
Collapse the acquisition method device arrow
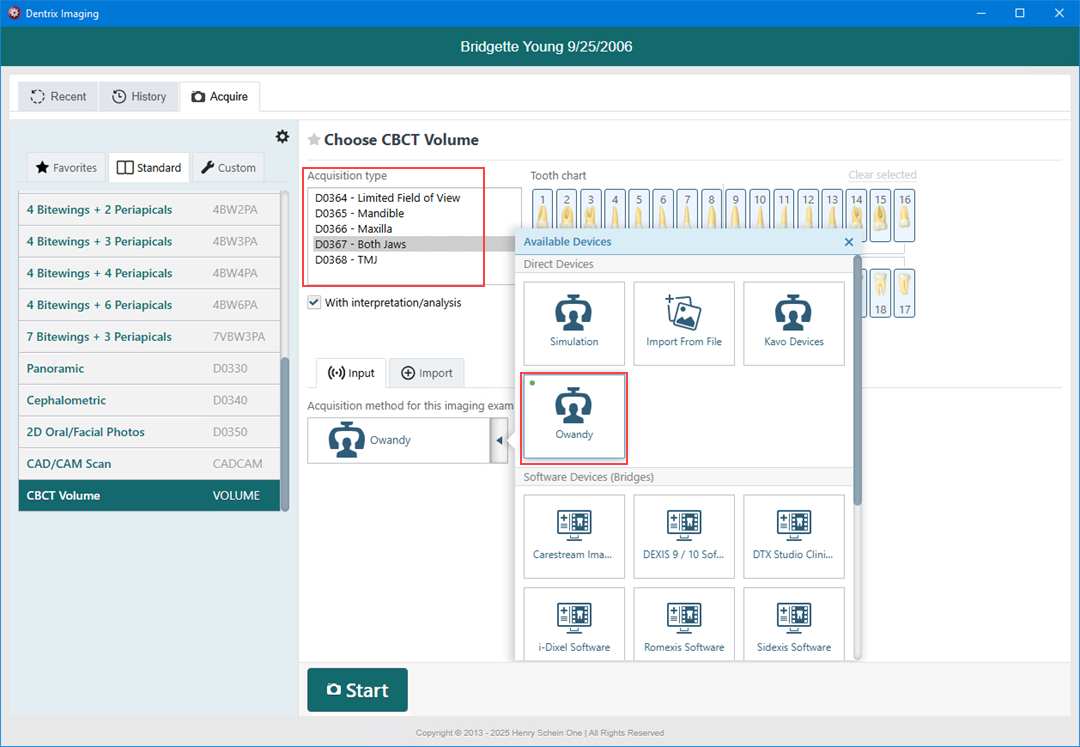(498, 440)
